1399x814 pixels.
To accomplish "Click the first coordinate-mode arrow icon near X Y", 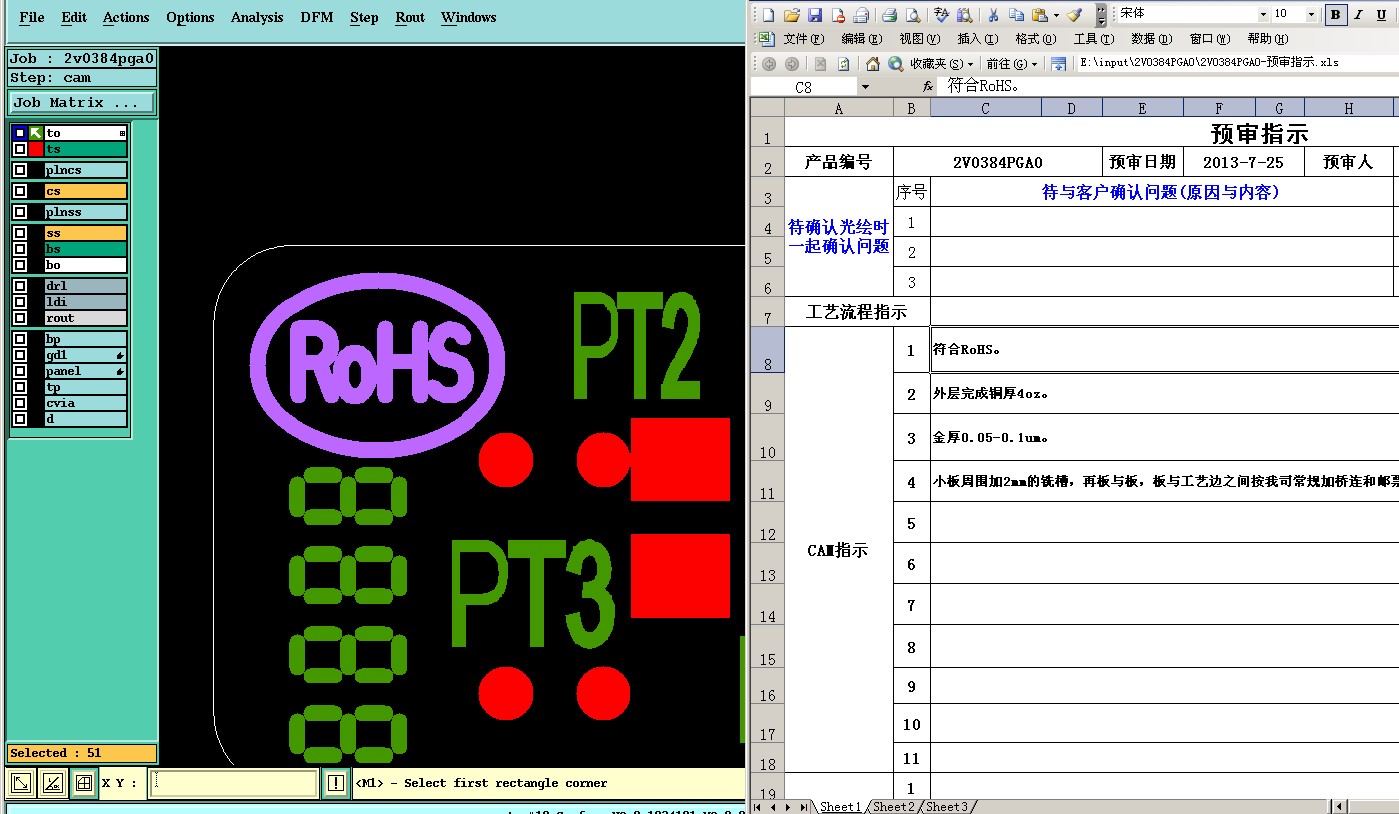I will [x=20, y=783].
